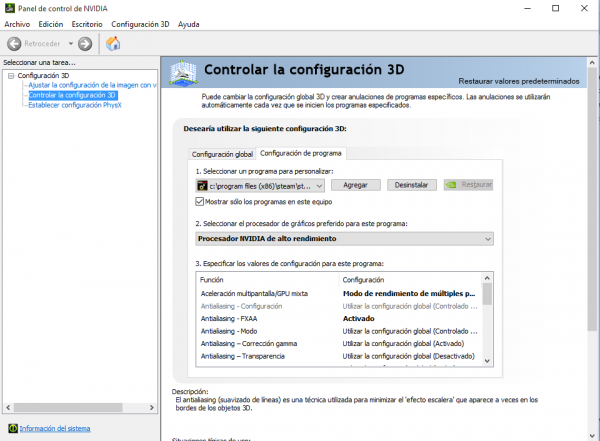The image size is (600, 441).
Task: Click the NVIDIA icon on the Restaurar button
Action: point(451,185)
